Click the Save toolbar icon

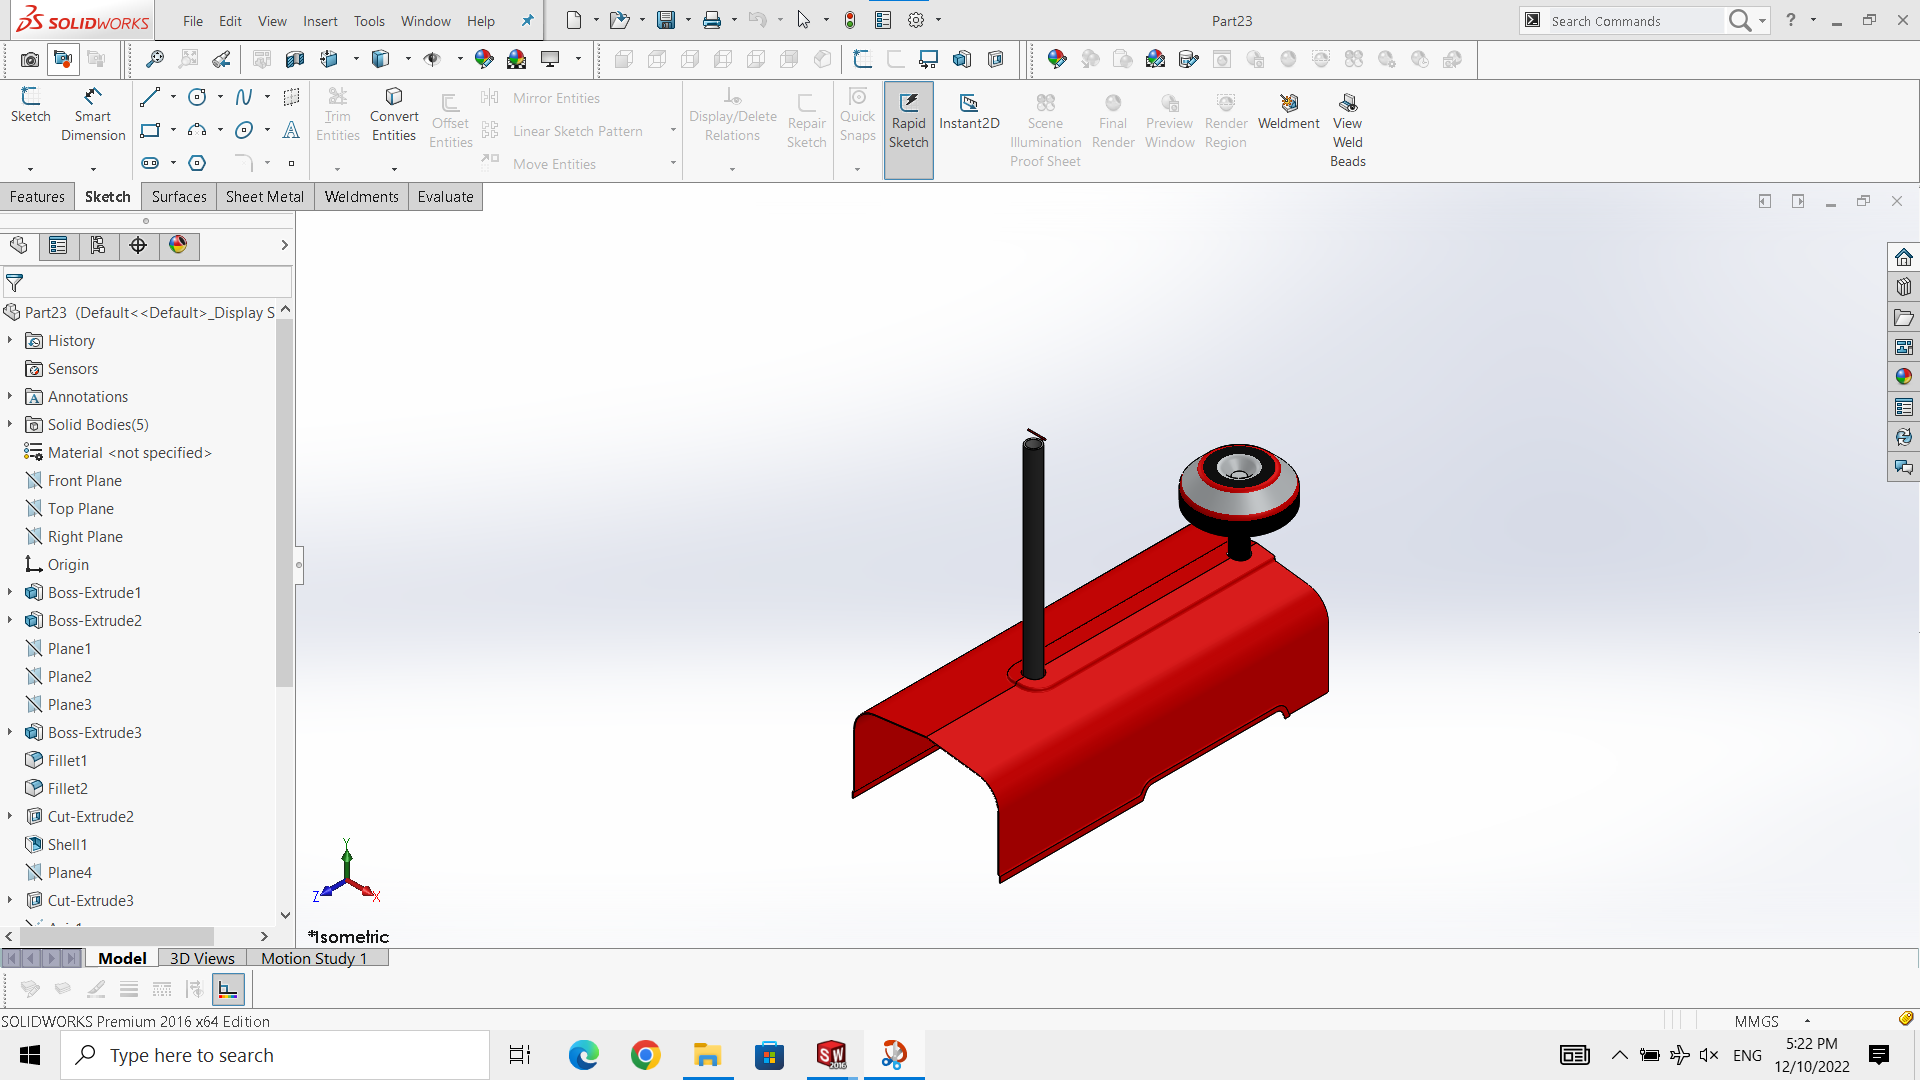pos(666,20)
